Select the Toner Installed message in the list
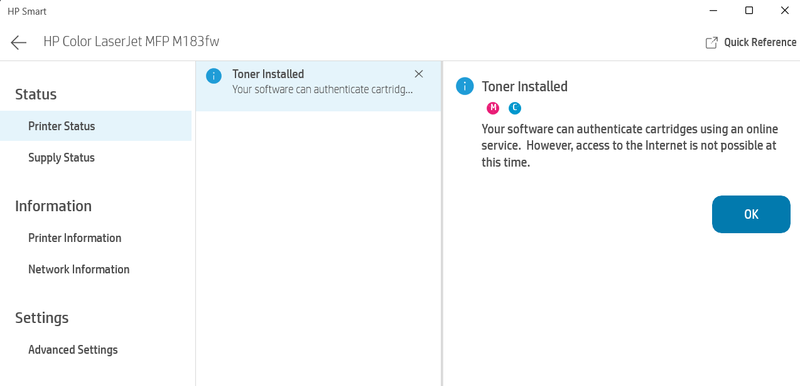The width and height of the screenshot is (800, 386). pos(318,86)
